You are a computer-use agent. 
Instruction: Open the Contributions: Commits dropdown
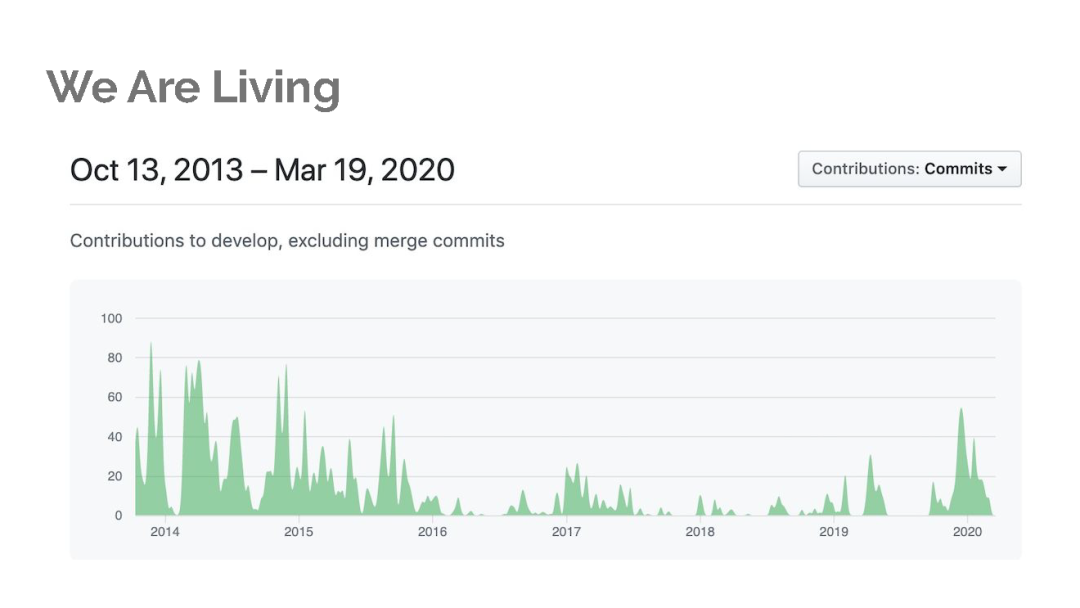click(x=909, y=169)
